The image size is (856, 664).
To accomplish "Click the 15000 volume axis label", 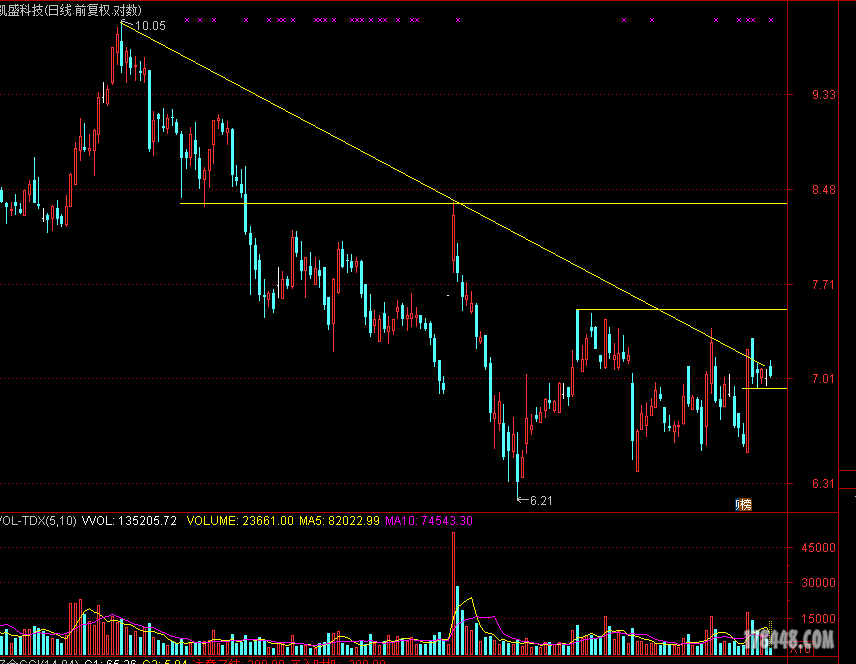I will (818, 619).
